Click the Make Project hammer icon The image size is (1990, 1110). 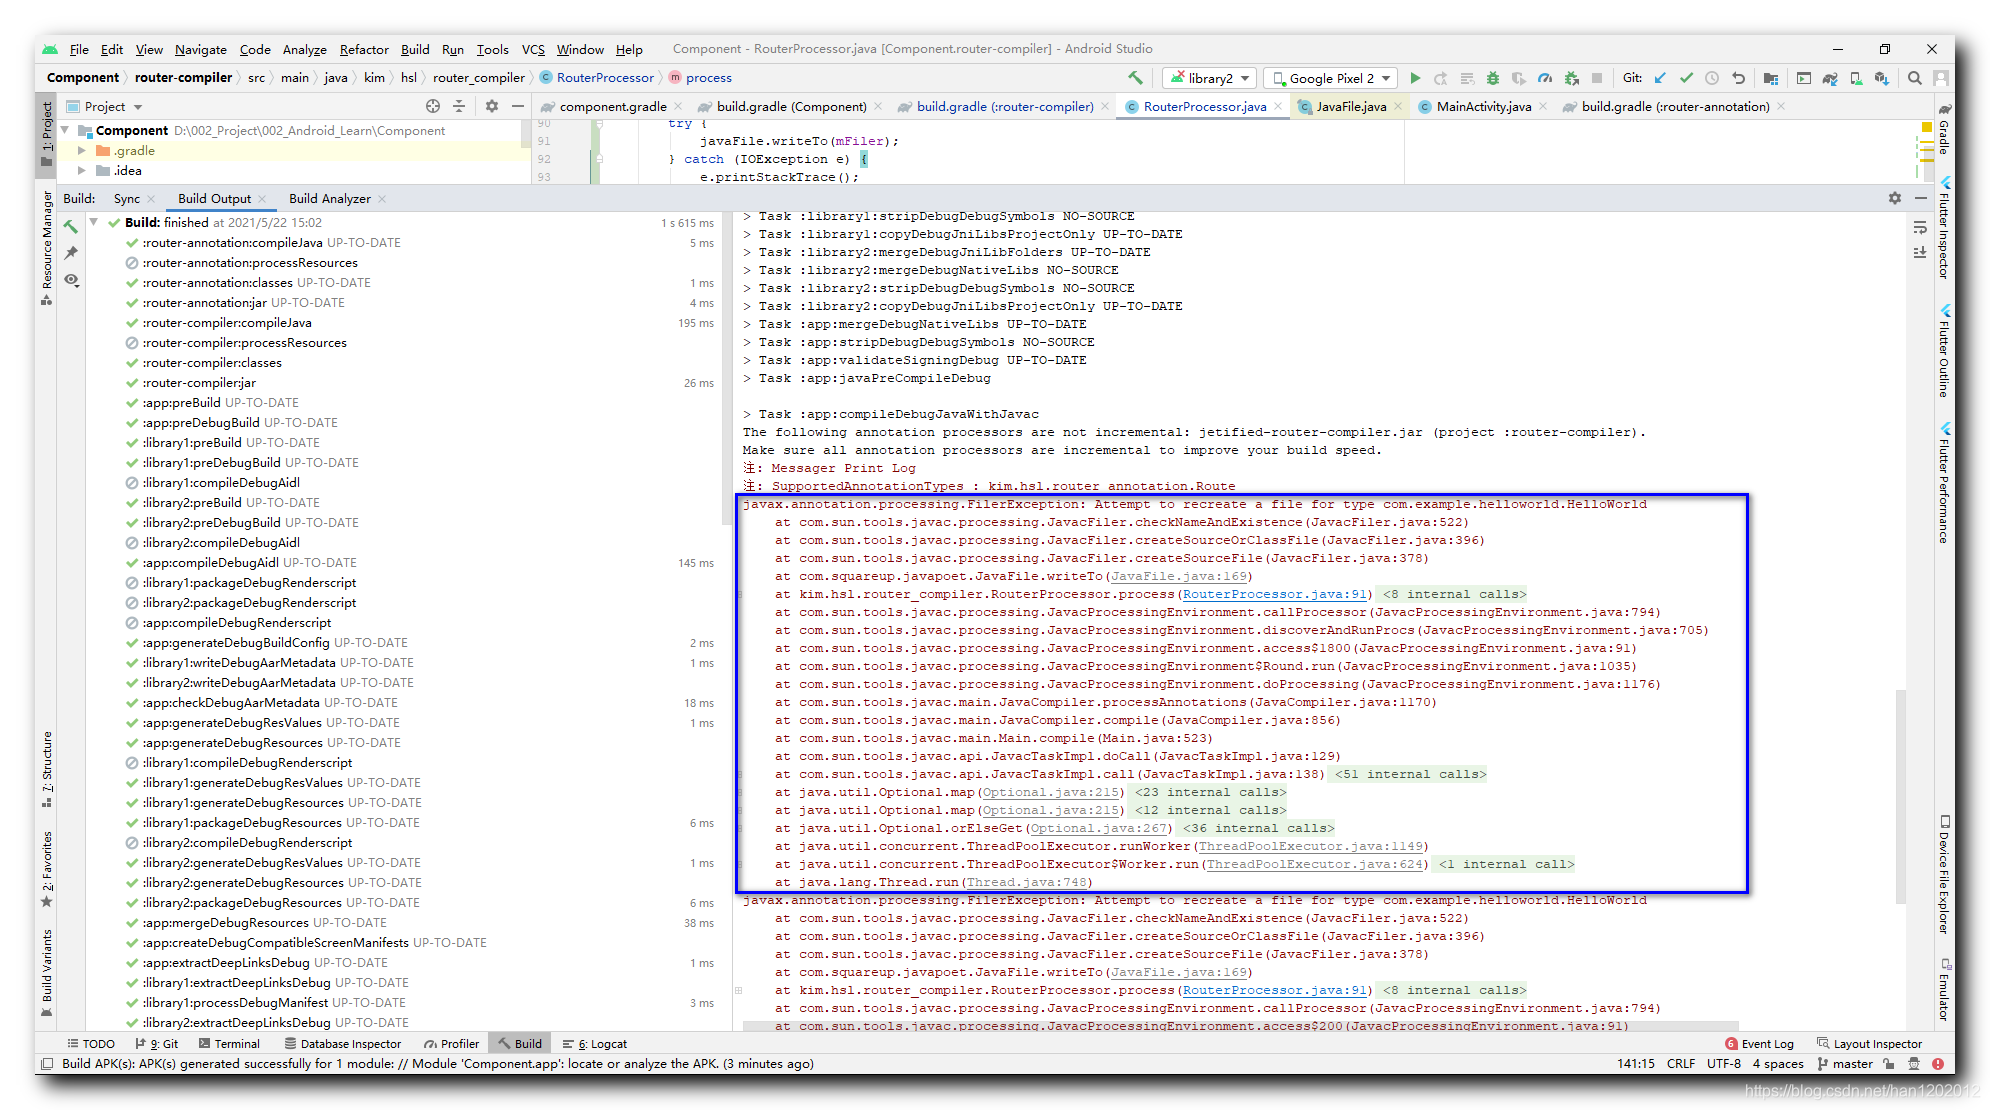click(1135, 78)
